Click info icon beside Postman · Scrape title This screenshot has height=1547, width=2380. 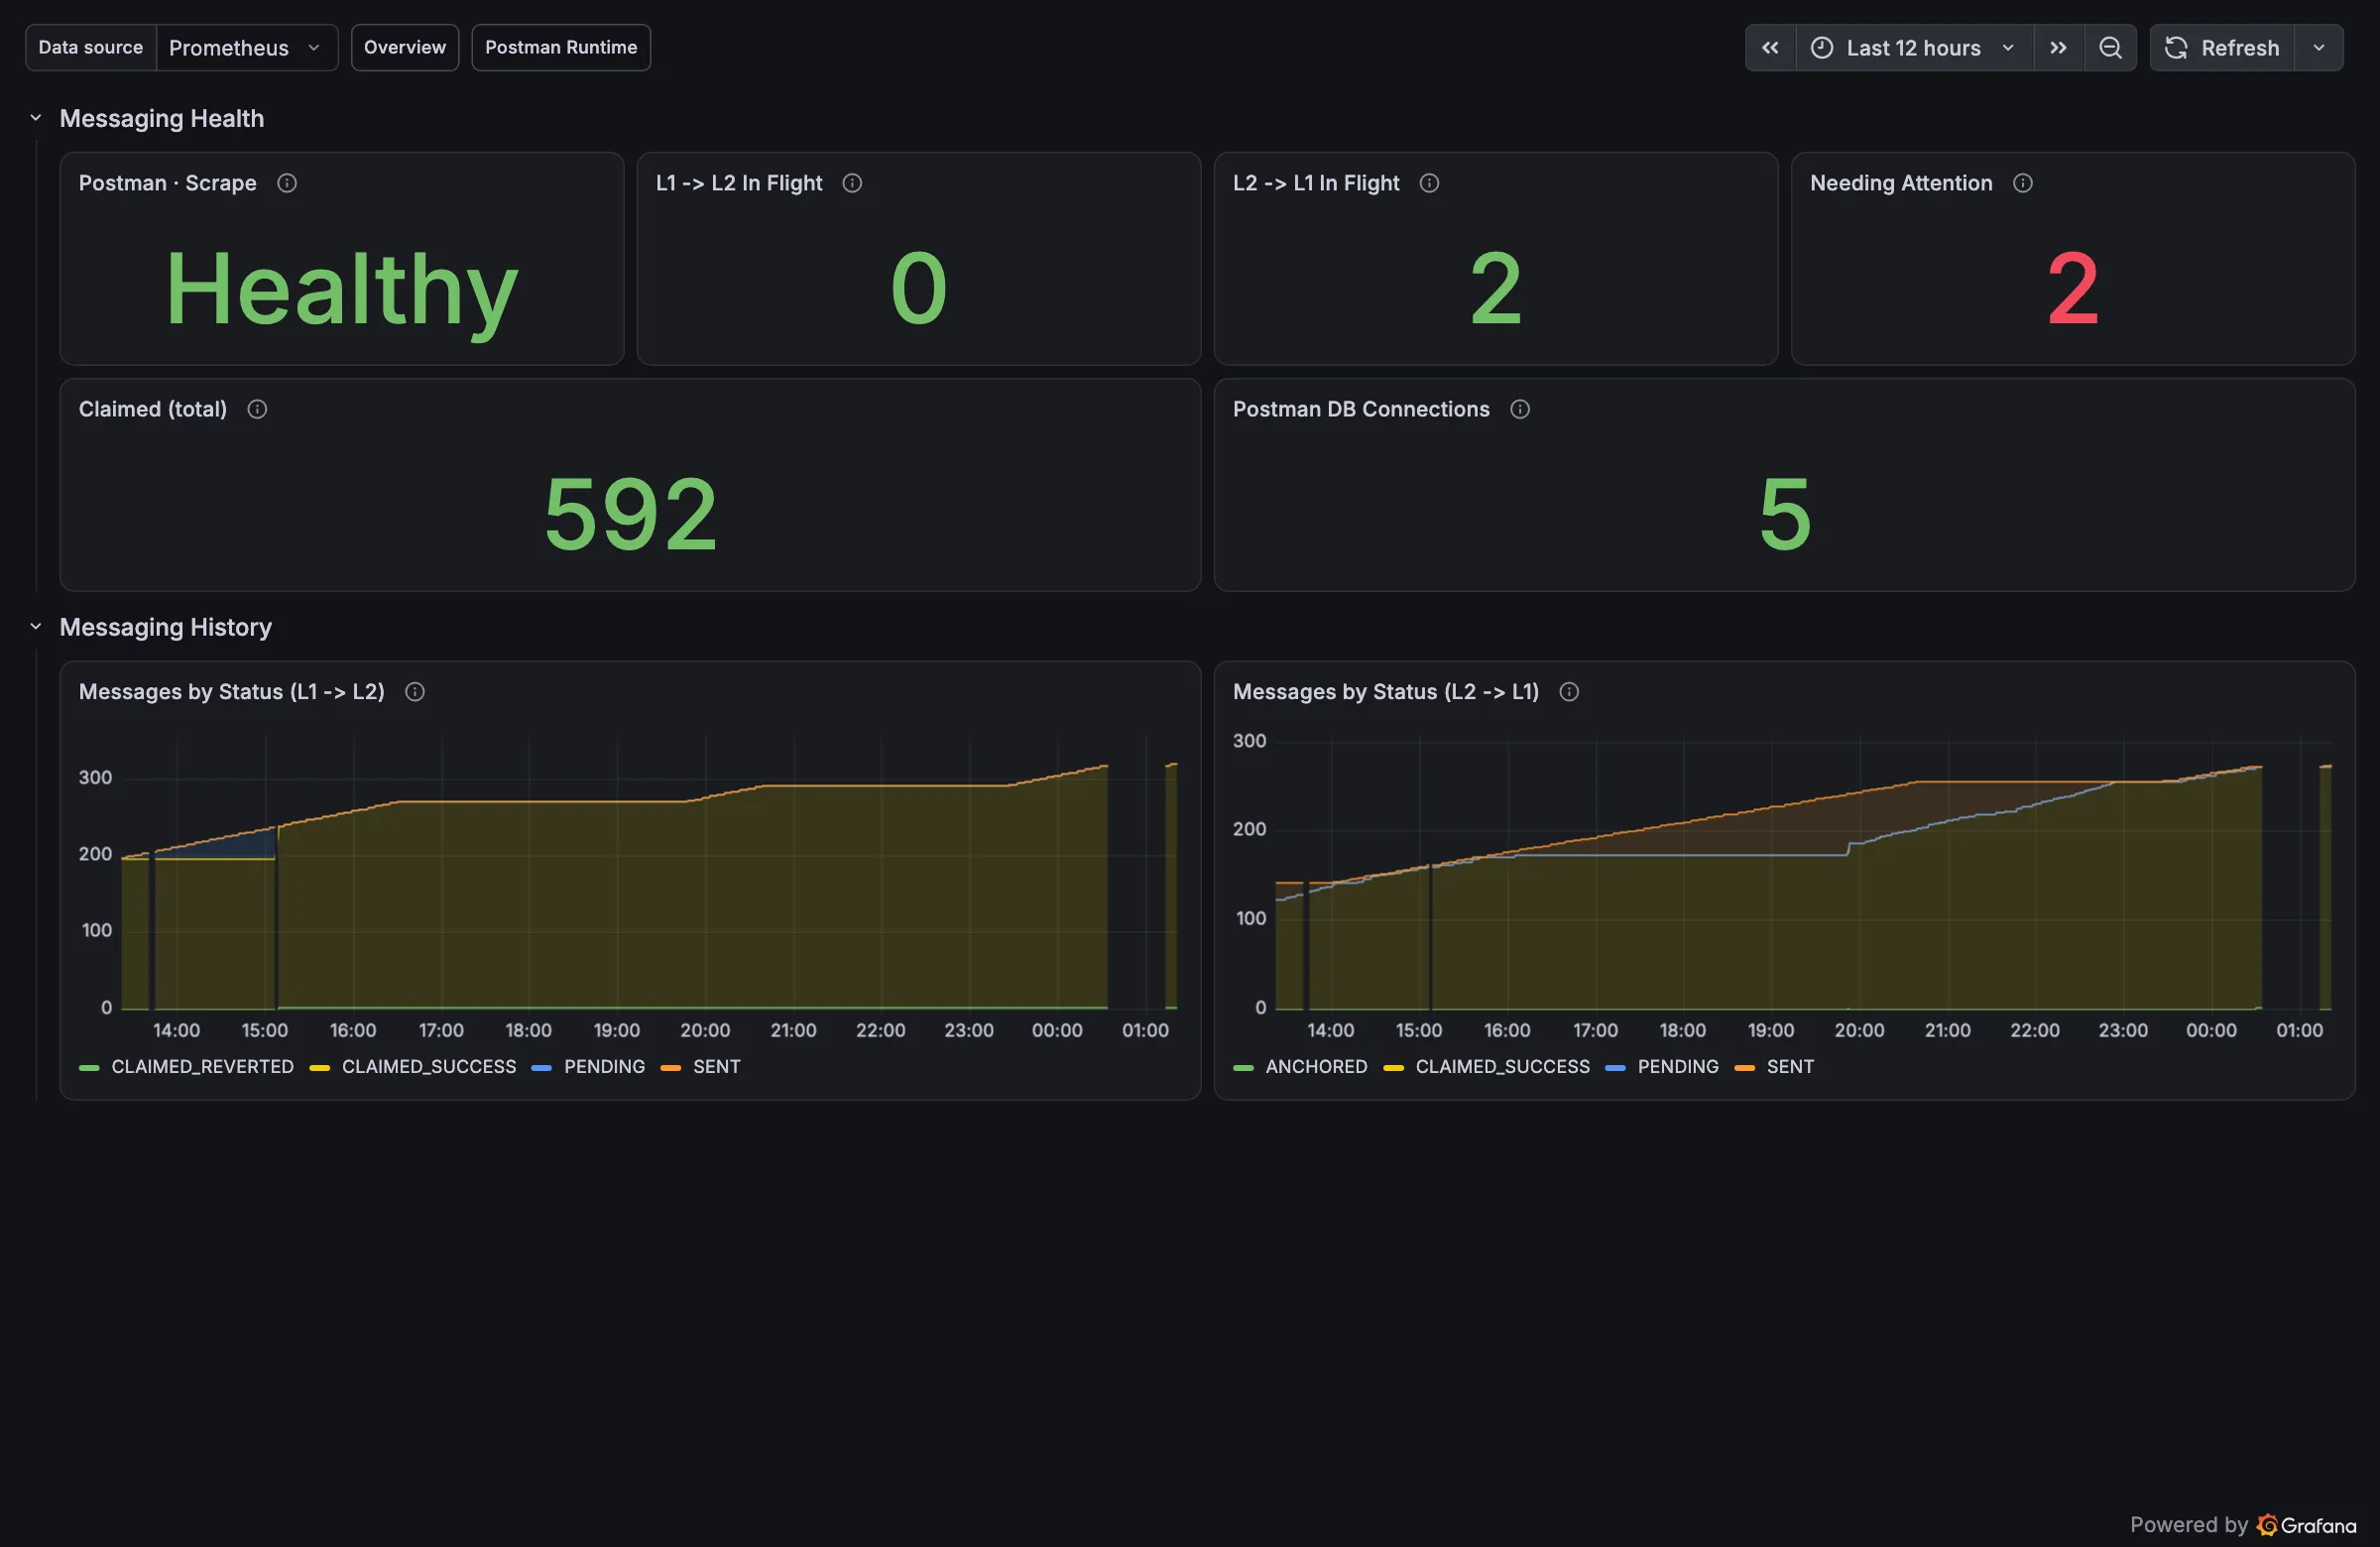click(287, 183)
